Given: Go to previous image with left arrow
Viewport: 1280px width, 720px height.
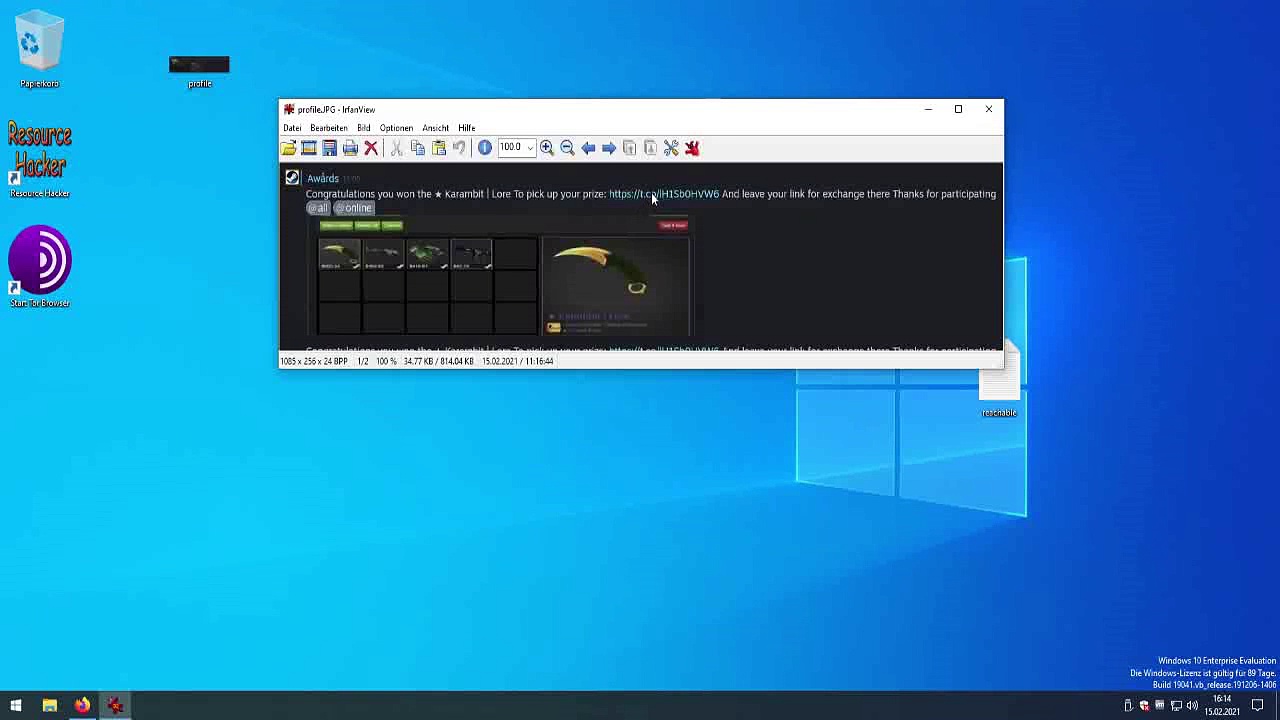Looking at the screenshot, I should pos(588,148).
